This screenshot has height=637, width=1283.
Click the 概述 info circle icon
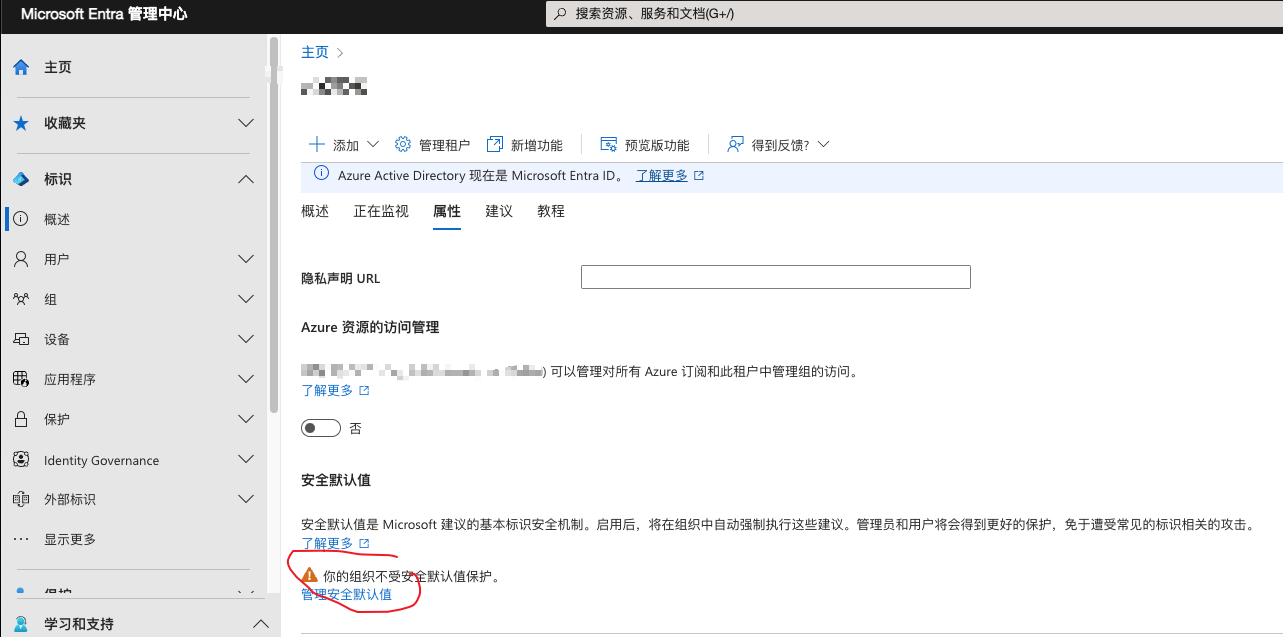(21, 219)
